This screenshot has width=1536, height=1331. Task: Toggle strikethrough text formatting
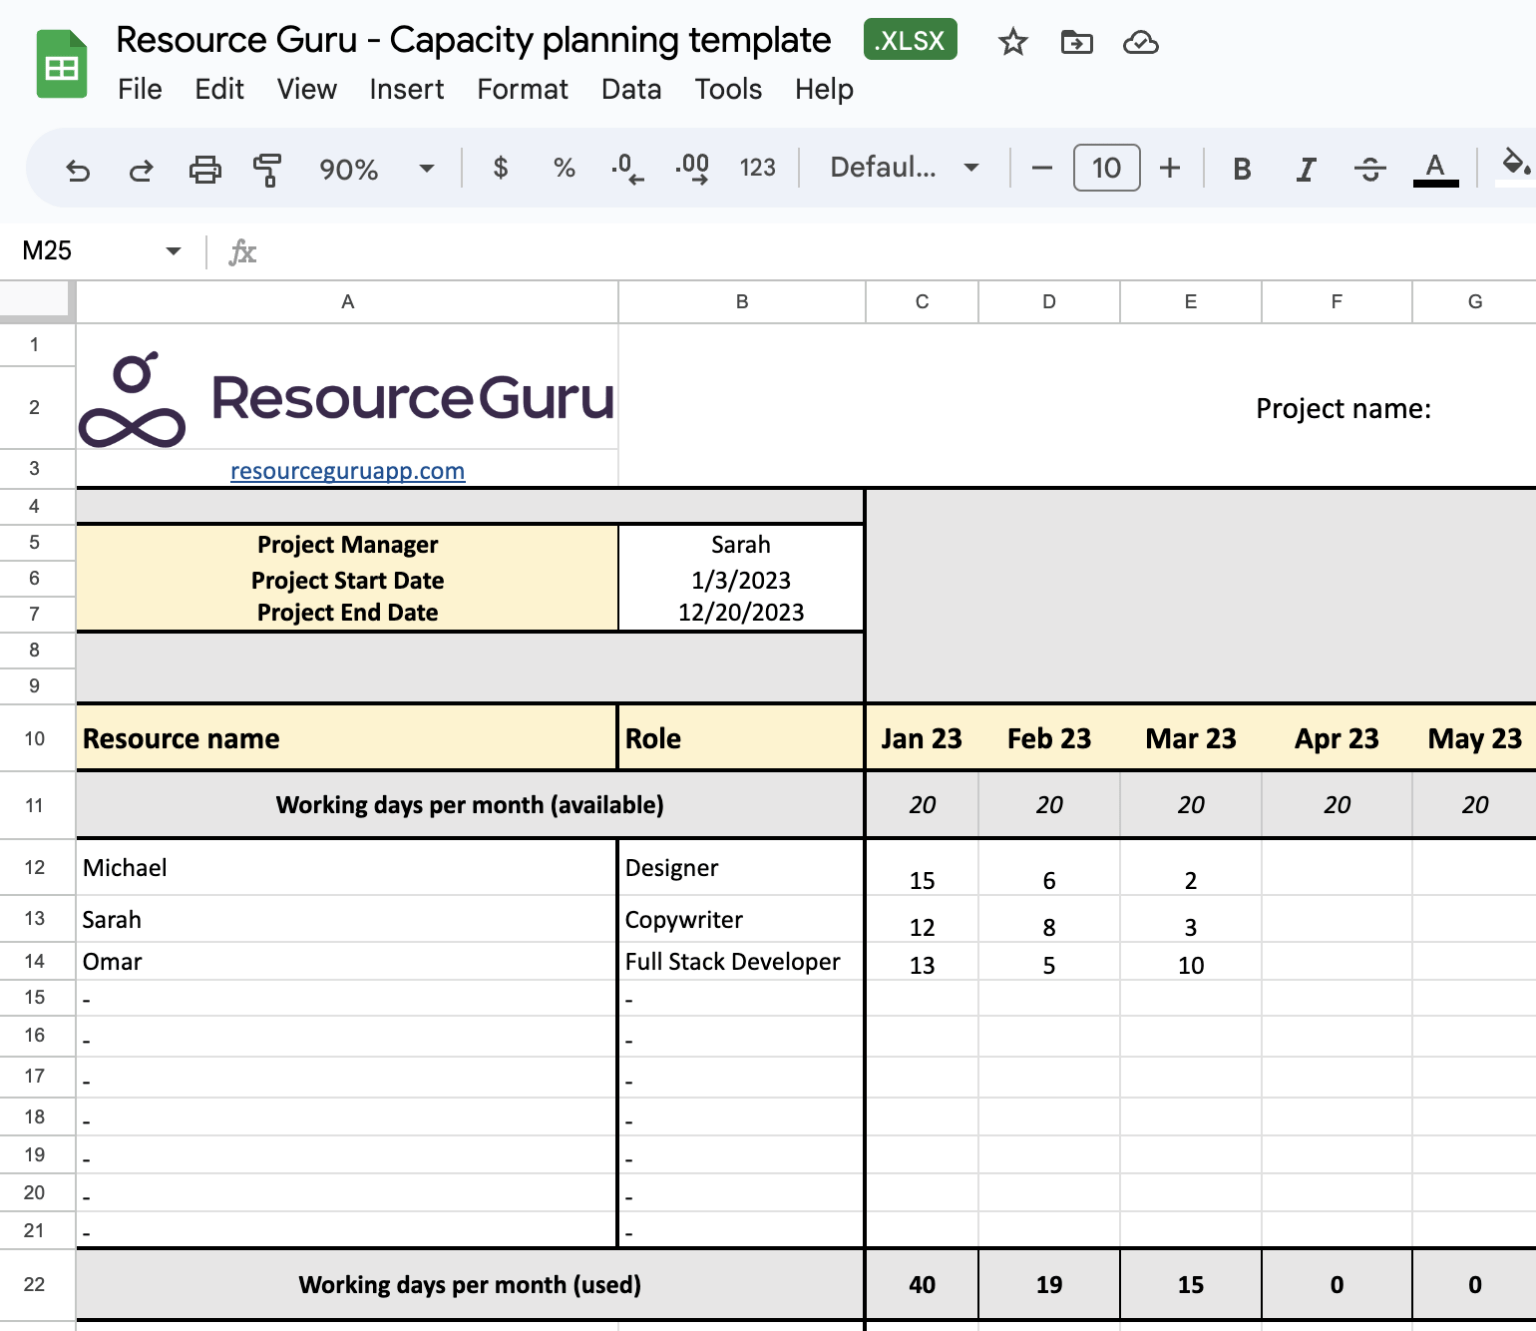tap(1369, 169)
